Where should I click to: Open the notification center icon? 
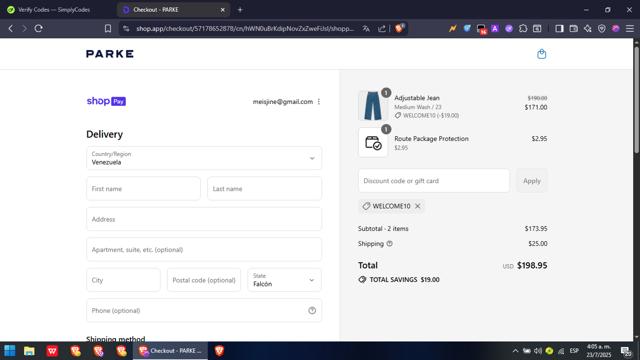pos(626,351)
